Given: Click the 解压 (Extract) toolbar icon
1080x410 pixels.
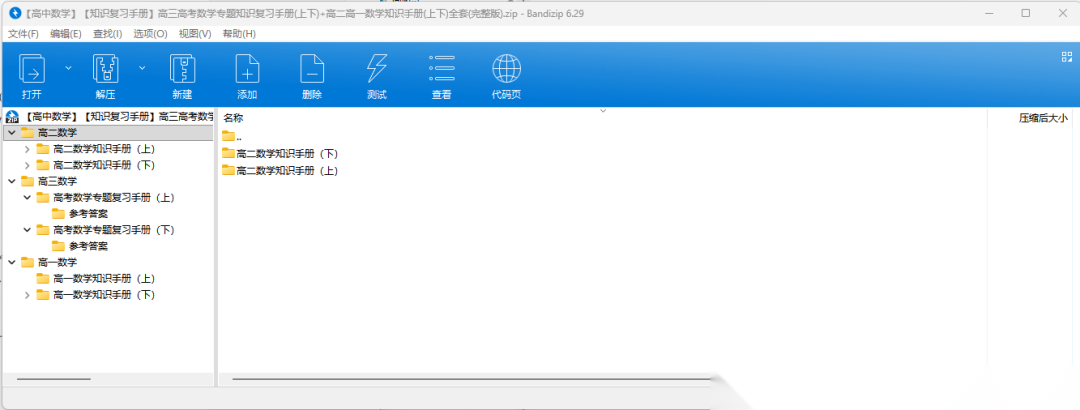Looking at the screenshot, I should point(105,70).
